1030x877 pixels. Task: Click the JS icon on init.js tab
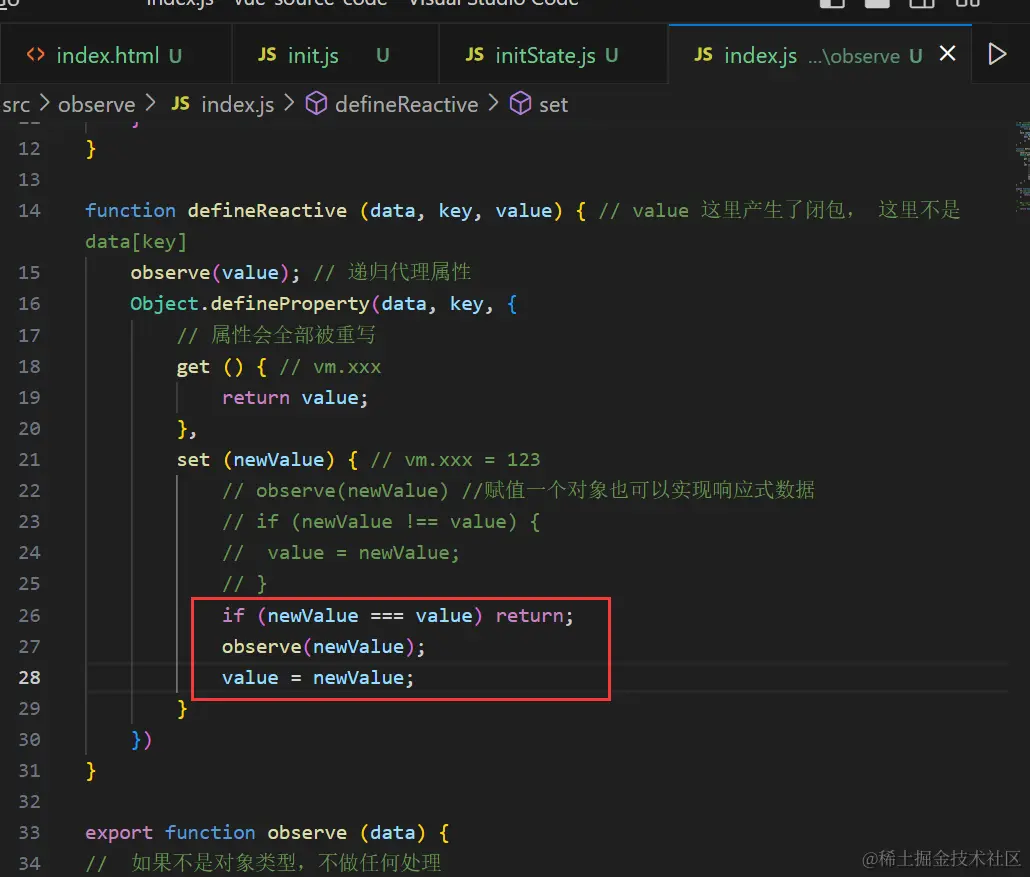pos(267,55)
